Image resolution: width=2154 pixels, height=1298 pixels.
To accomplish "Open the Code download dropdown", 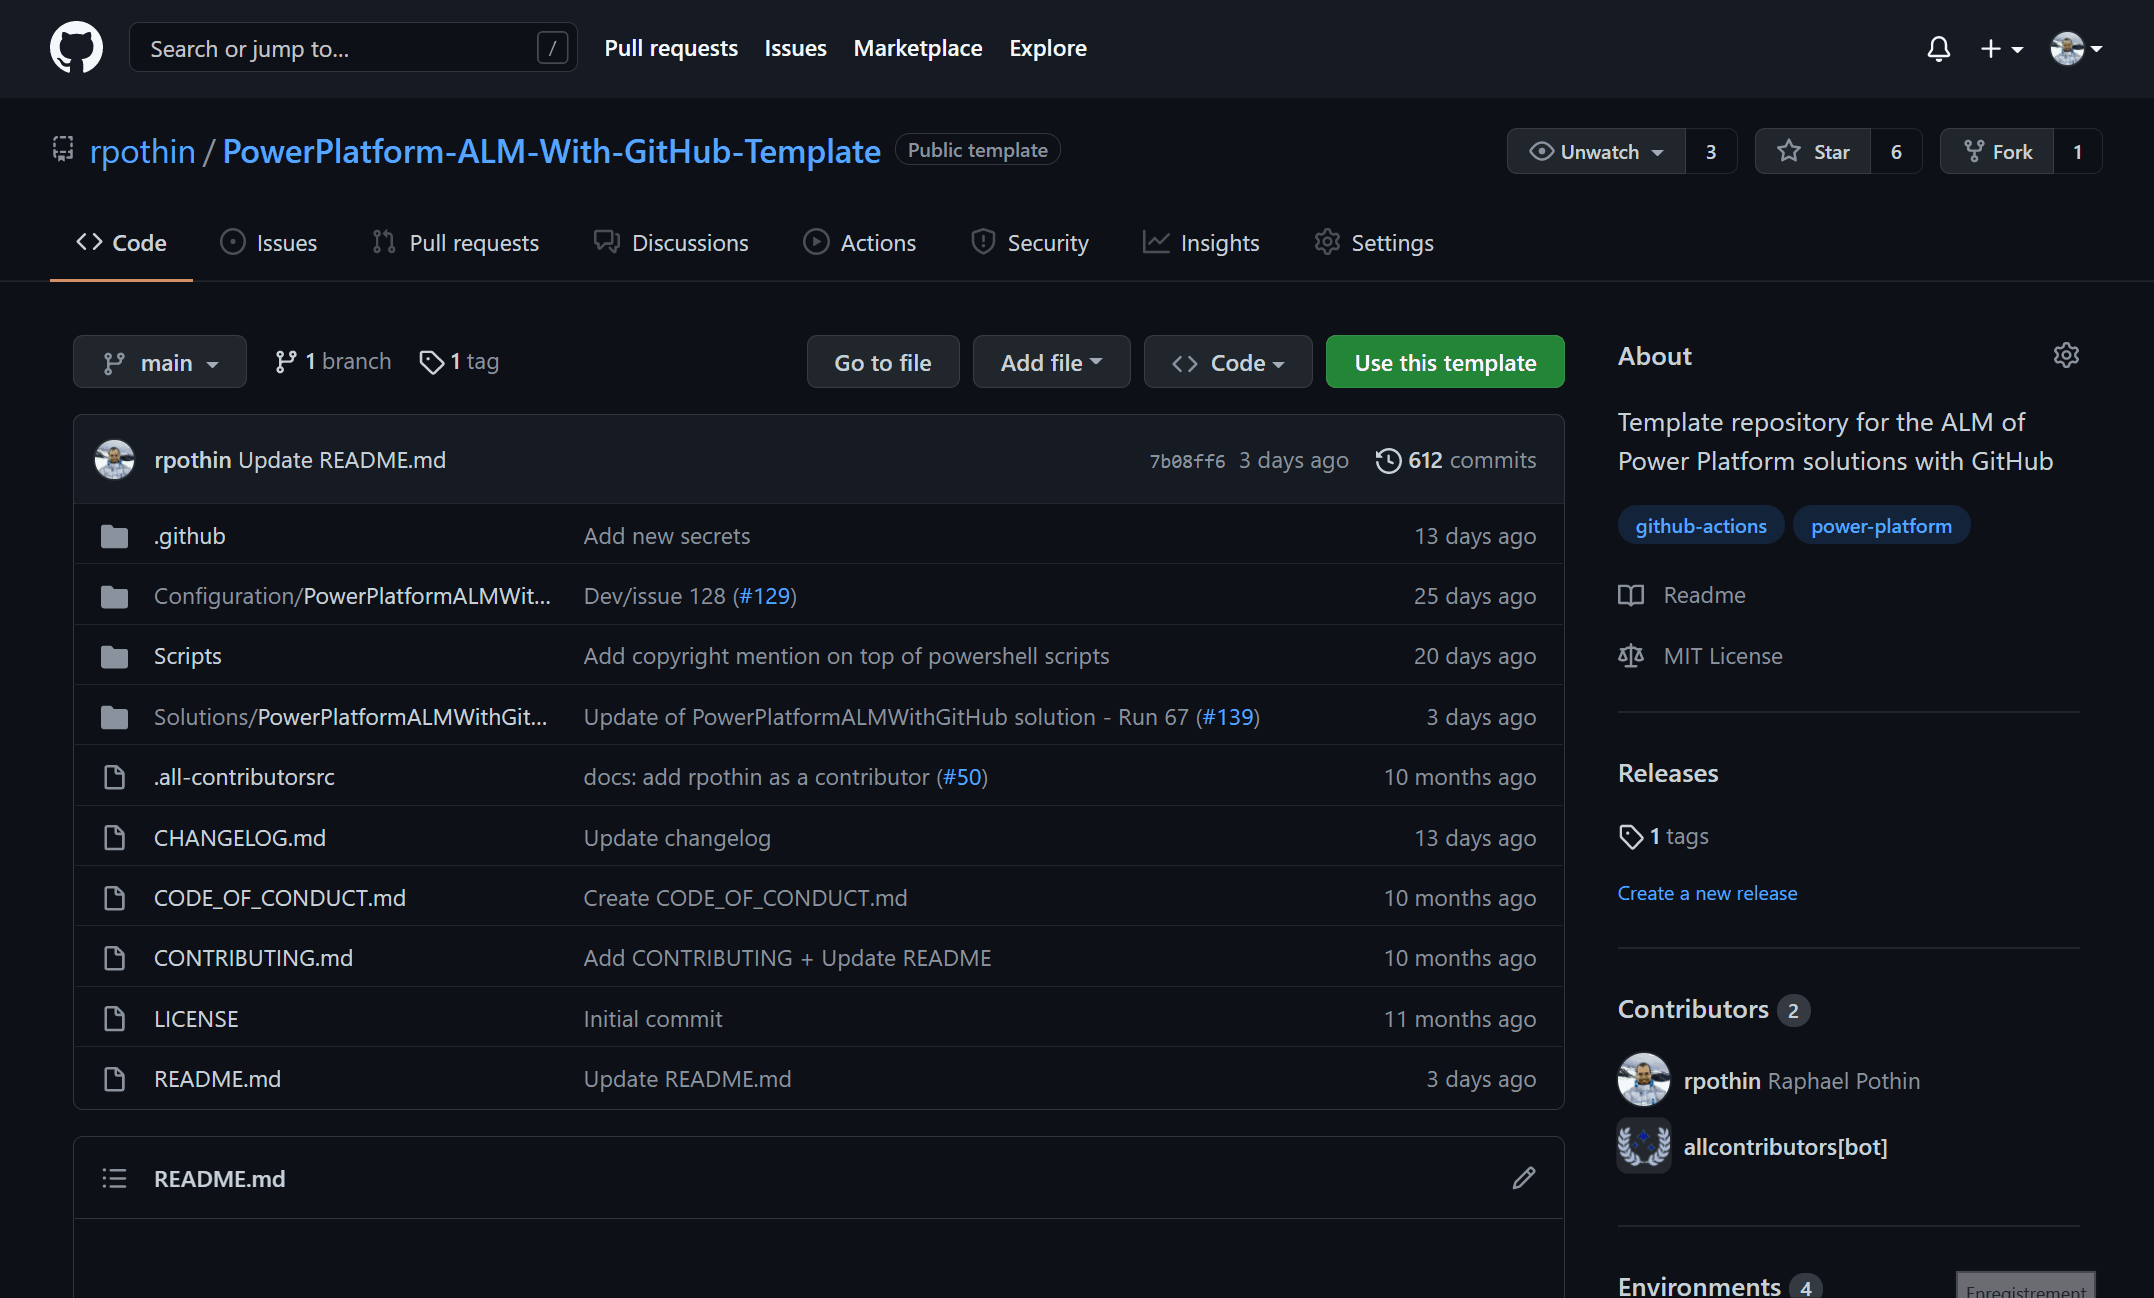I will click(x=1227, y=361).
